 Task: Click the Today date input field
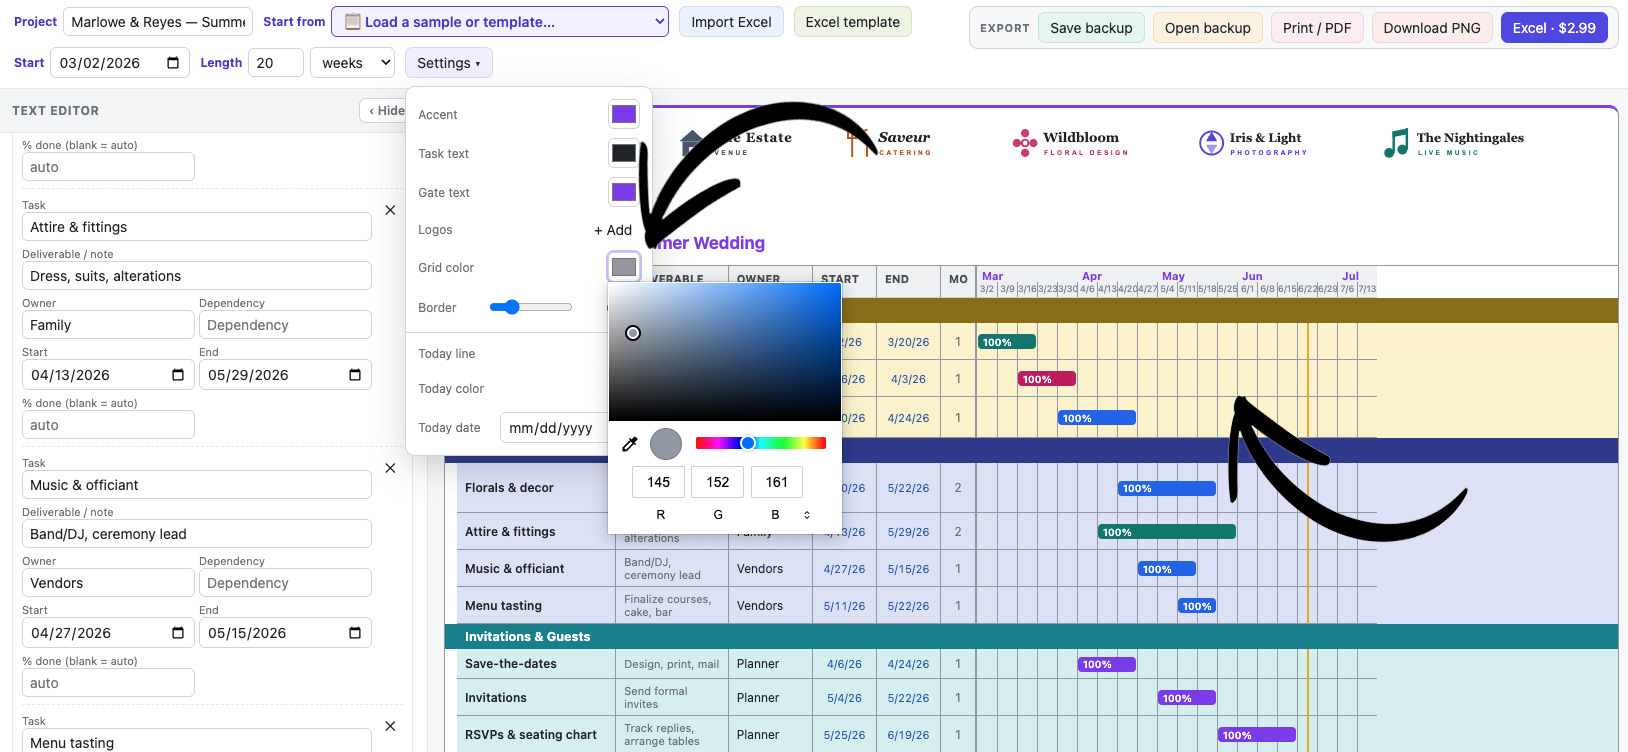pyautogui.click(x=554, y=428)
